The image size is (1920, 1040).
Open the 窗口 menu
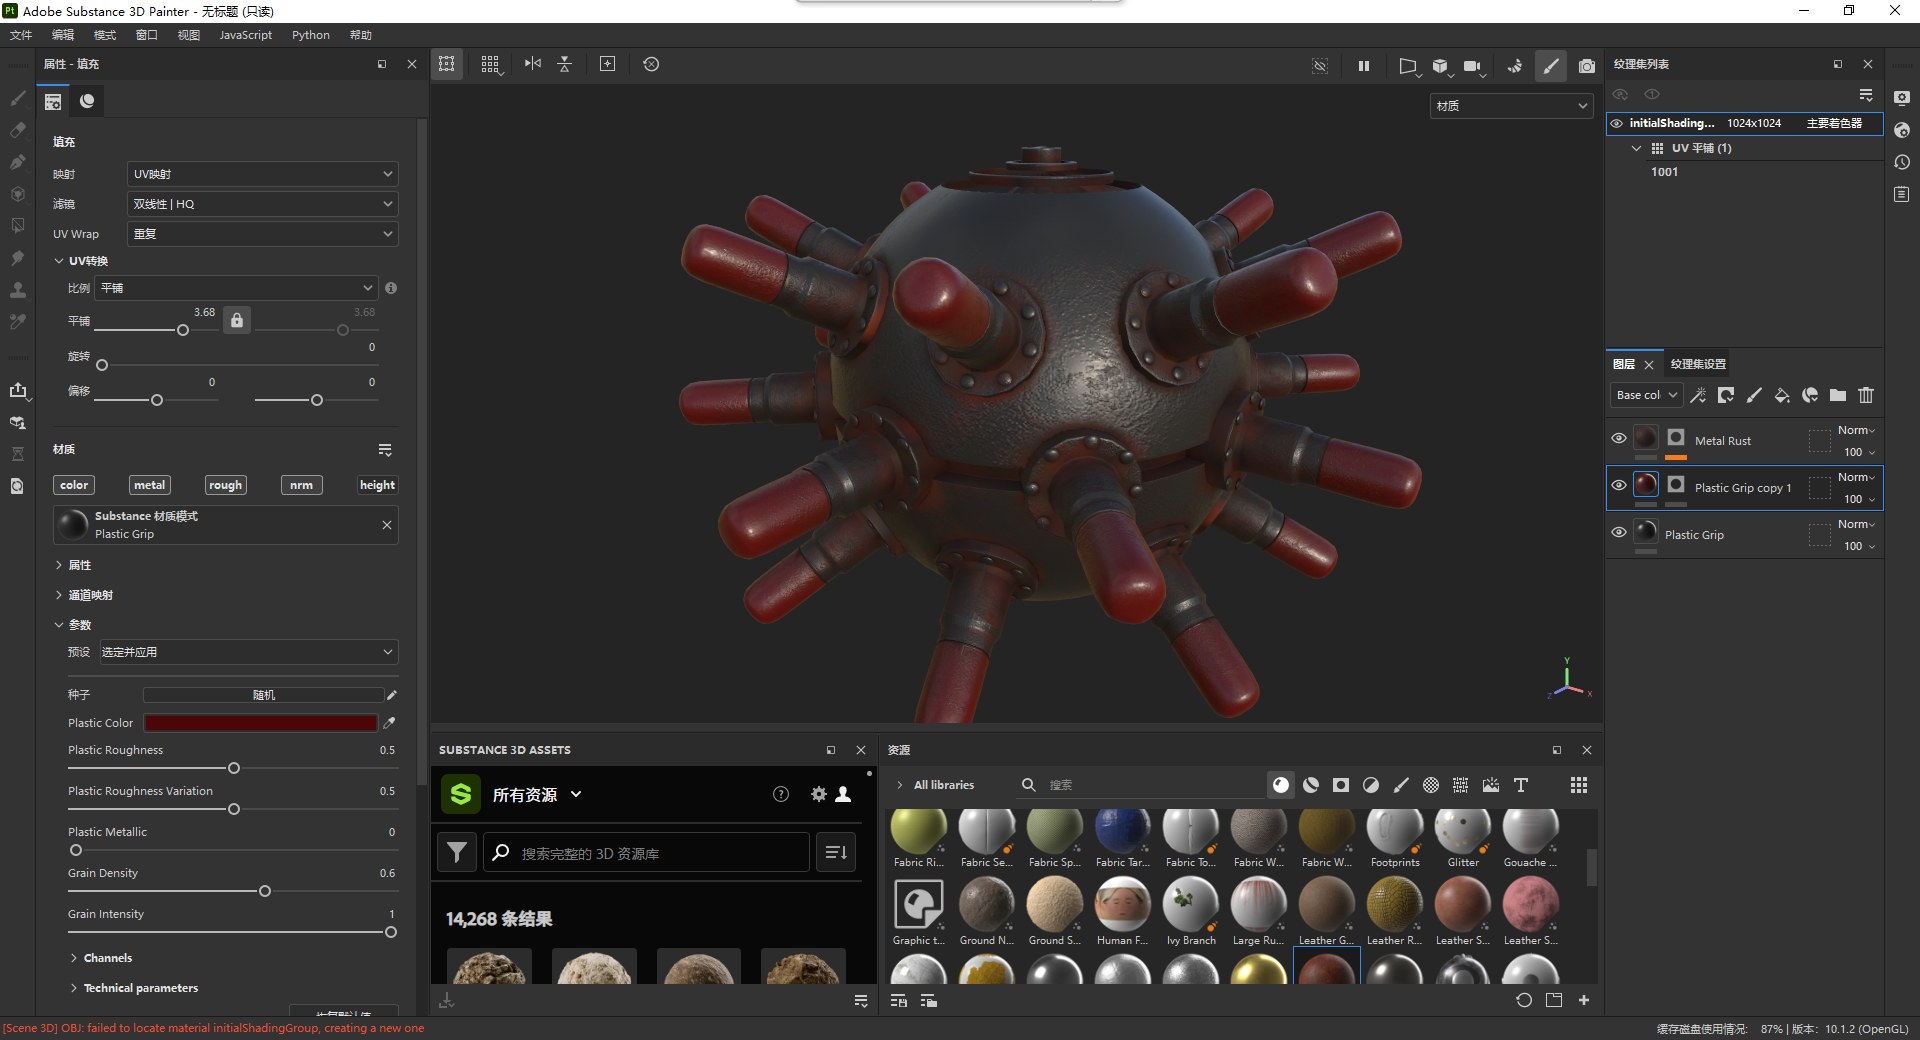(147, 35)
